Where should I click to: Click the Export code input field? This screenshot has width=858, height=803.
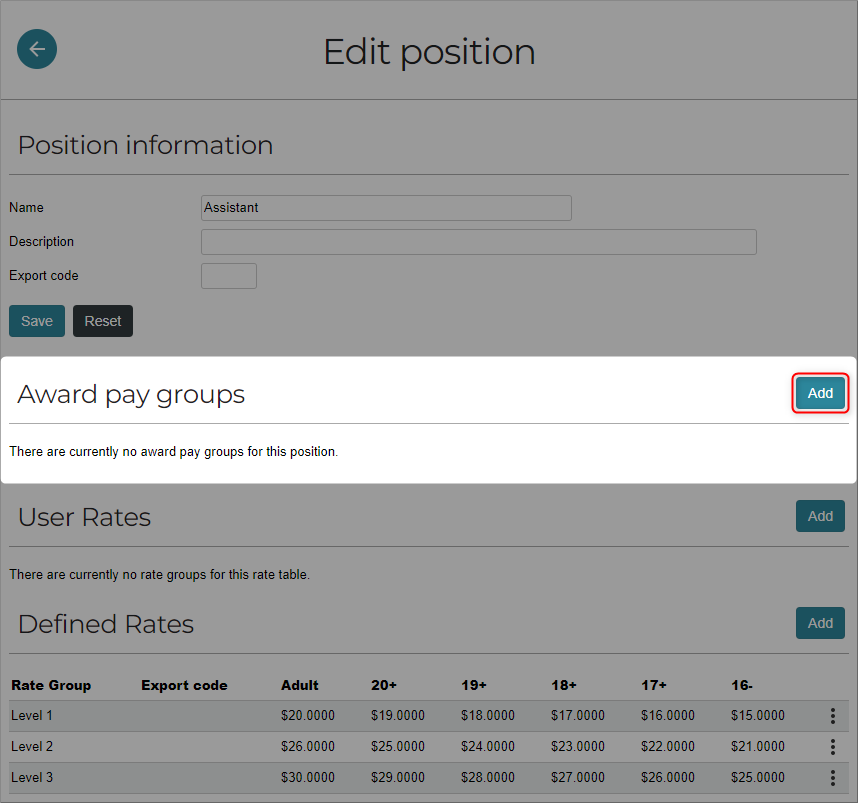[x=229, y=276]
